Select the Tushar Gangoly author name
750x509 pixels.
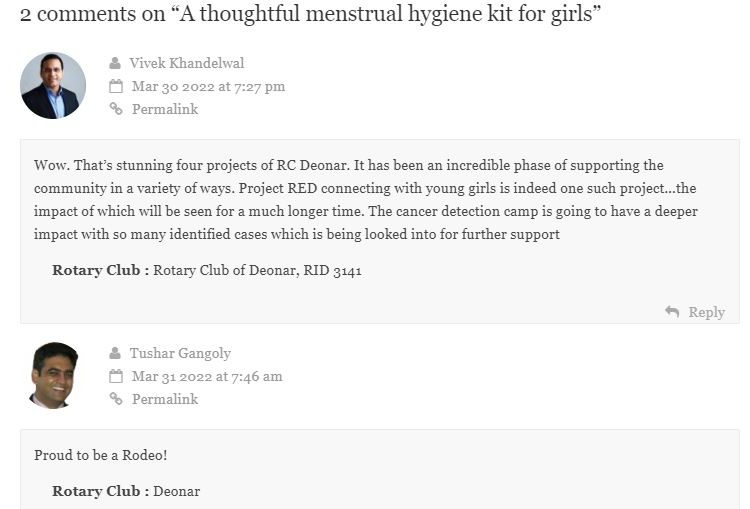(x=180, y=354)
